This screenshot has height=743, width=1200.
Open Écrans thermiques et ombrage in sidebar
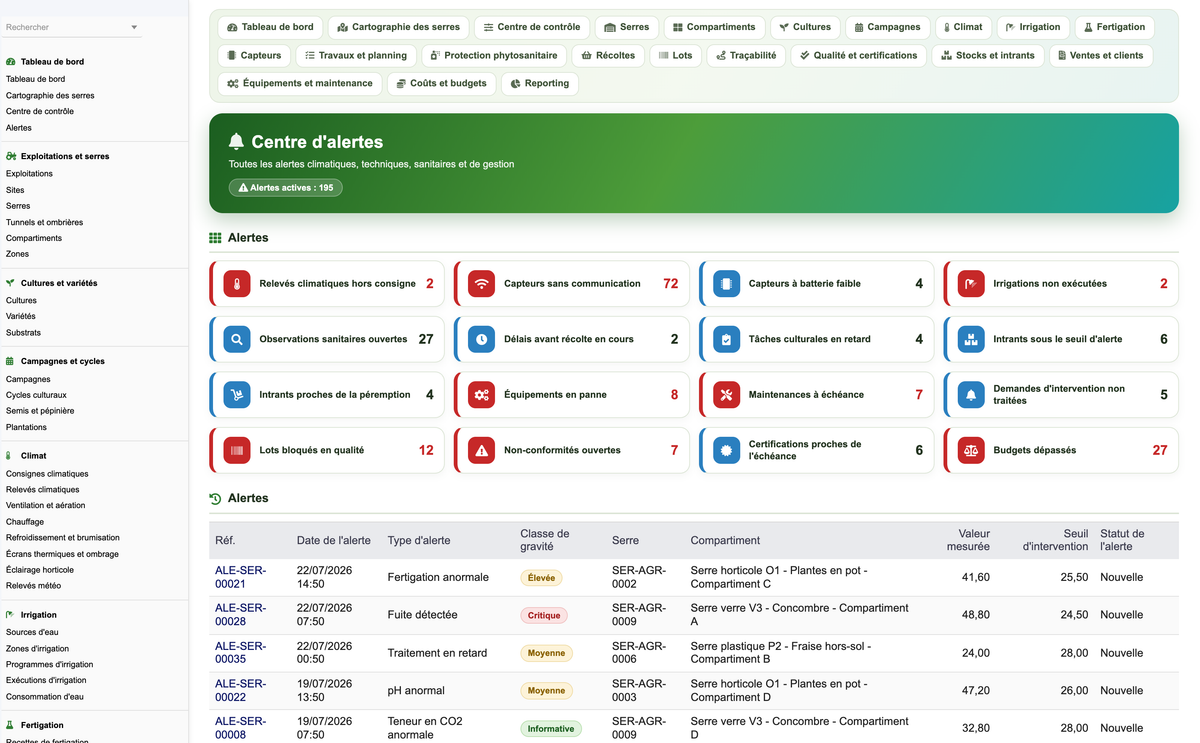(x=62, y=554)
